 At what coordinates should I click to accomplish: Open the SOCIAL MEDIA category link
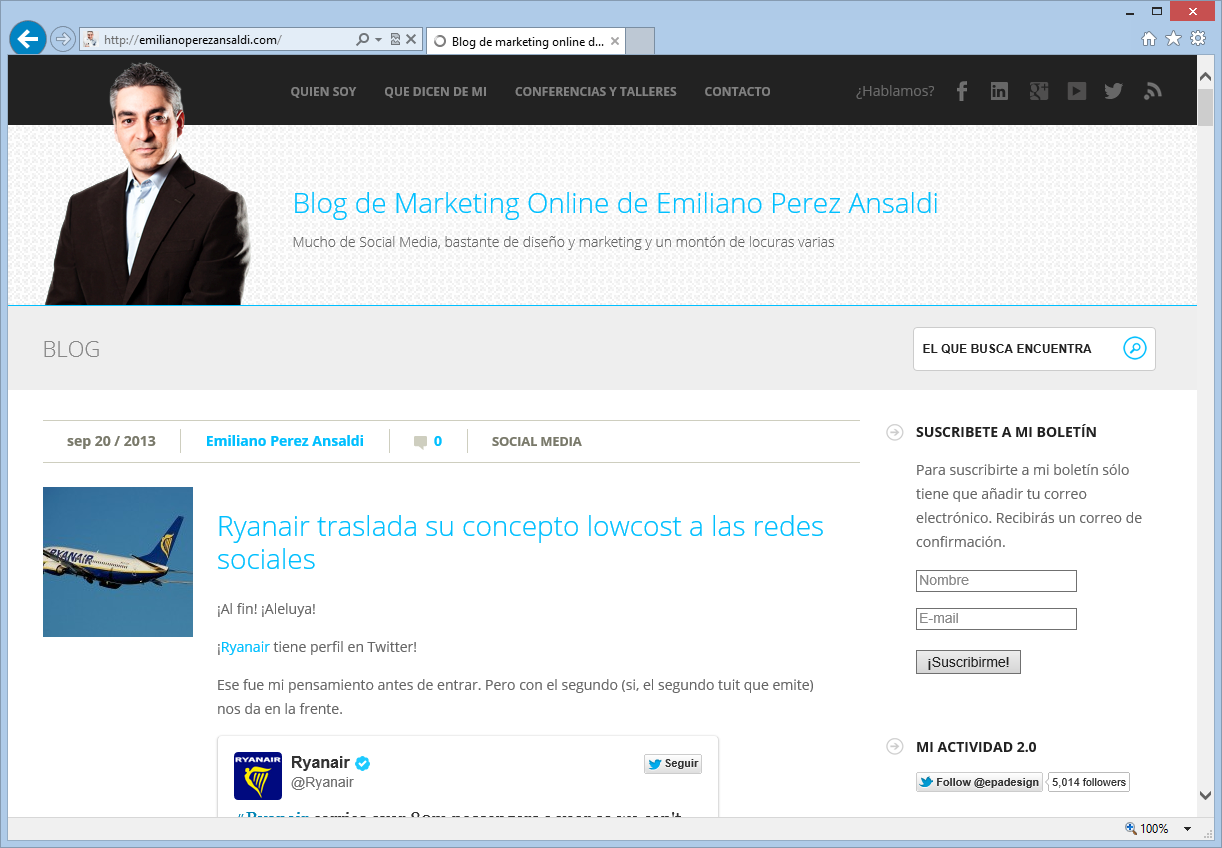(x=536, y=441)
